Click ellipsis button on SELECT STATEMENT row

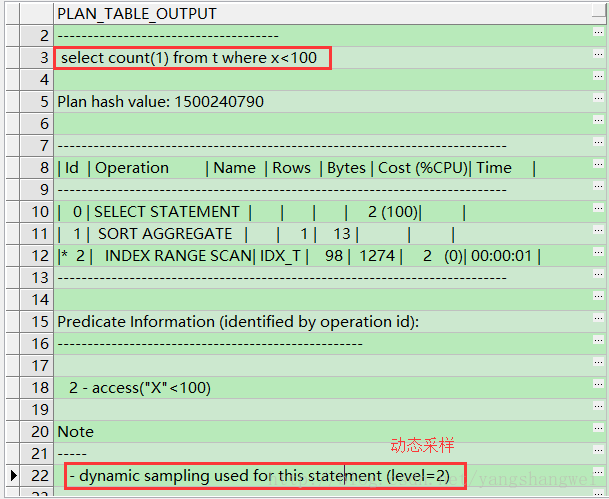click(598, 212)
